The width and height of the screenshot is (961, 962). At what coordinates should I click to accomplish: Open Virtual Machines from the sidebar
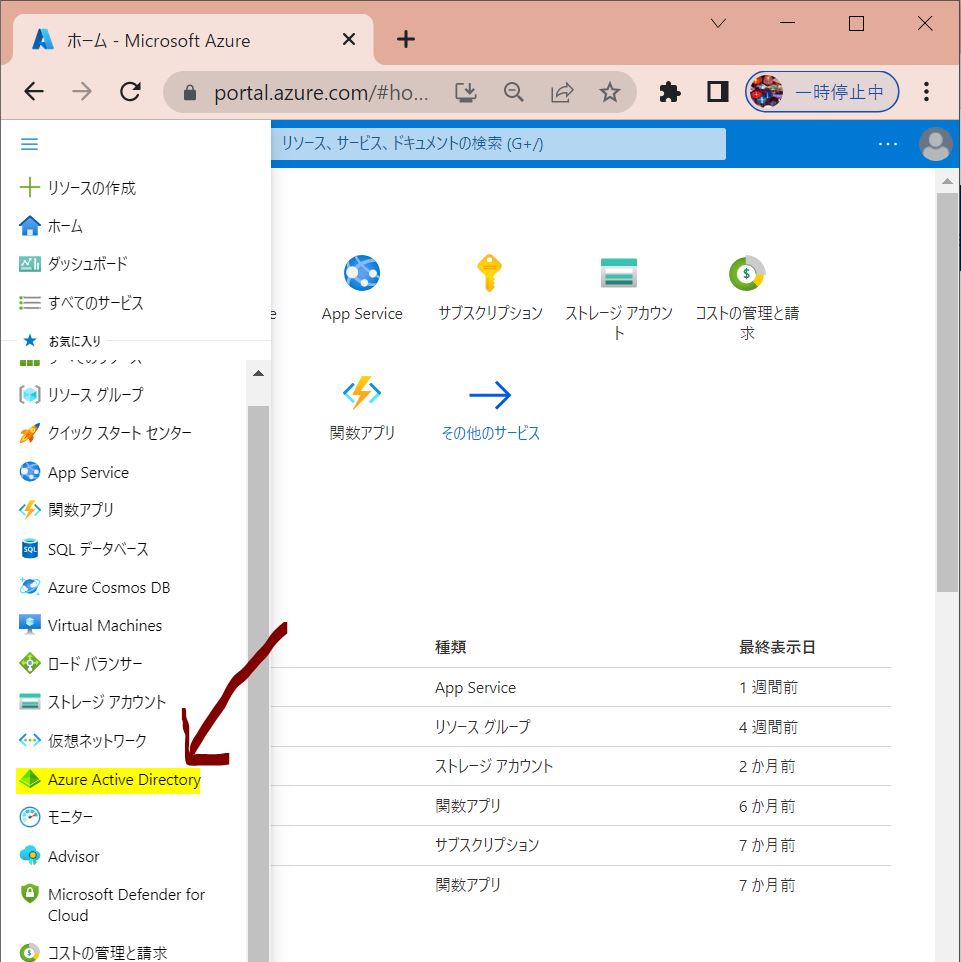coord(104,626)
